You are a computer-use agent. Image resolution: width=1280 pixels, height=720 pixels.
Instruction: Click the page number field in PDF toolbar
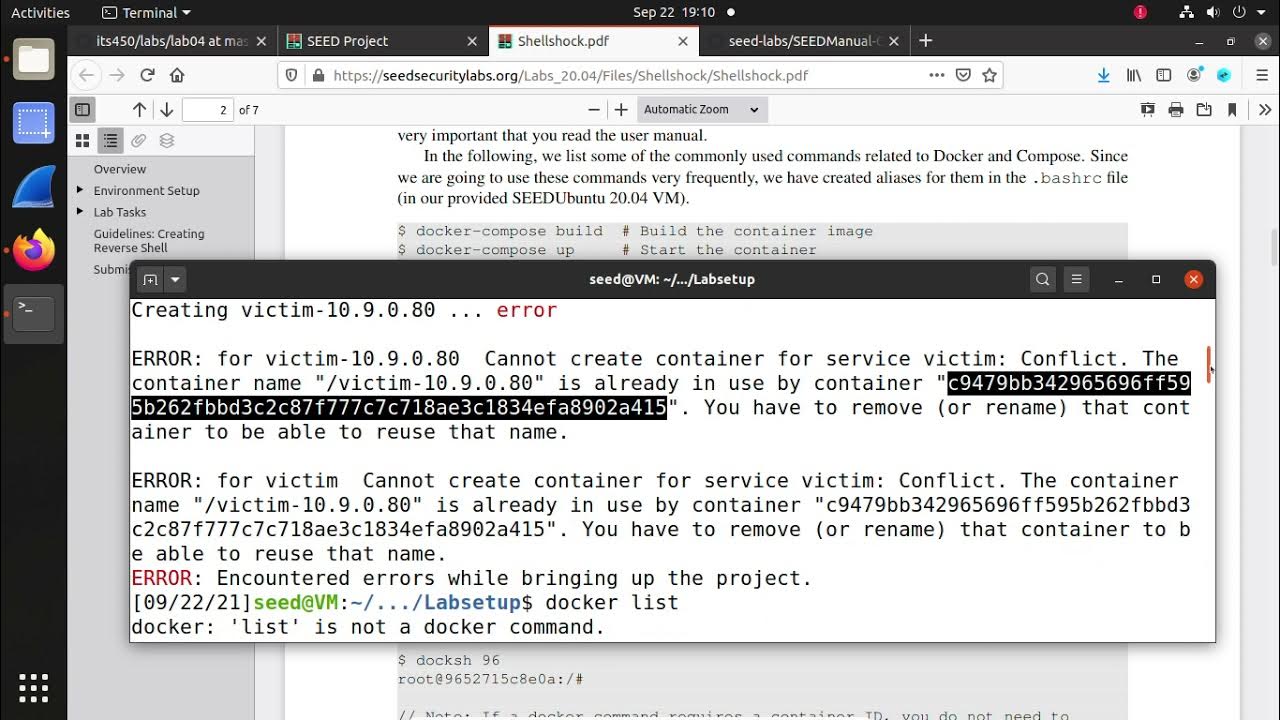click(208, 110)
